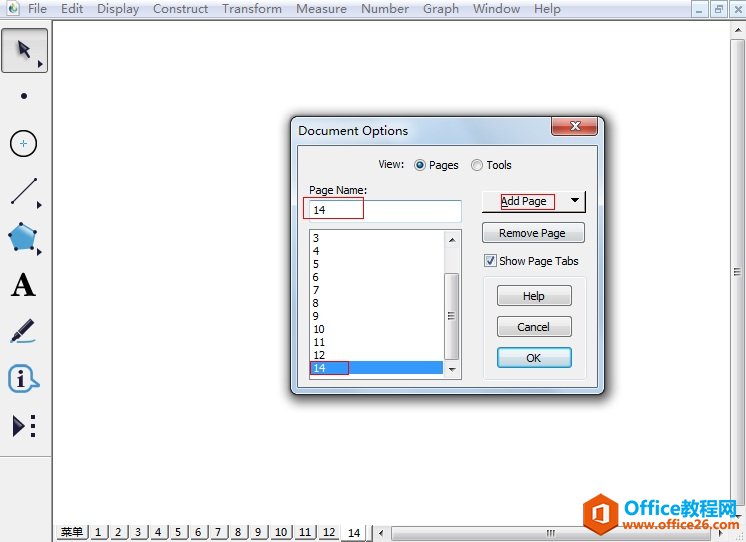
Task: Select the Marker pen tool
Action: coord(23,331)
